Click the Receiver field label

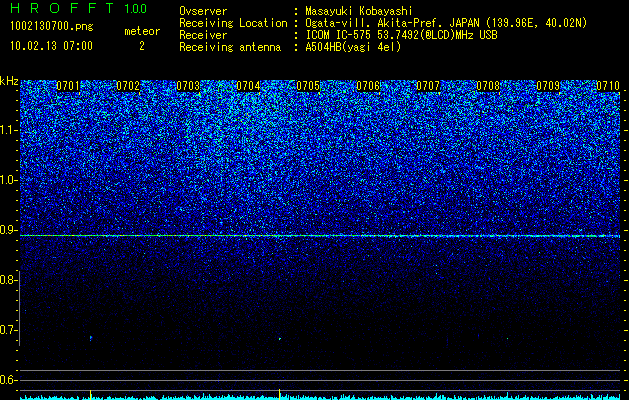point(203,35)
